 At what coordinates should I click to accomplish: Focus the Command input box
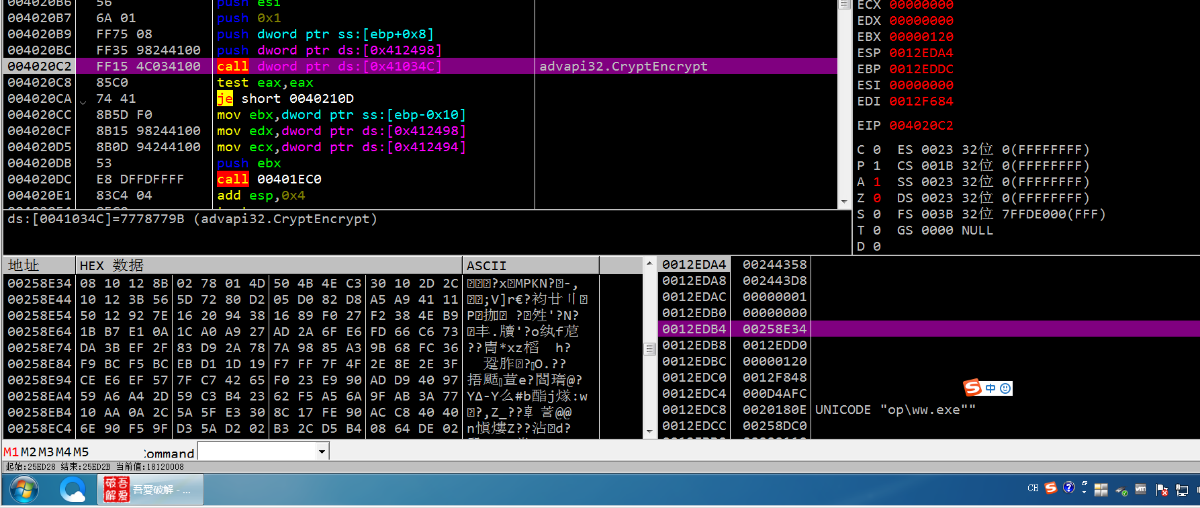click(x=255, y=452)
